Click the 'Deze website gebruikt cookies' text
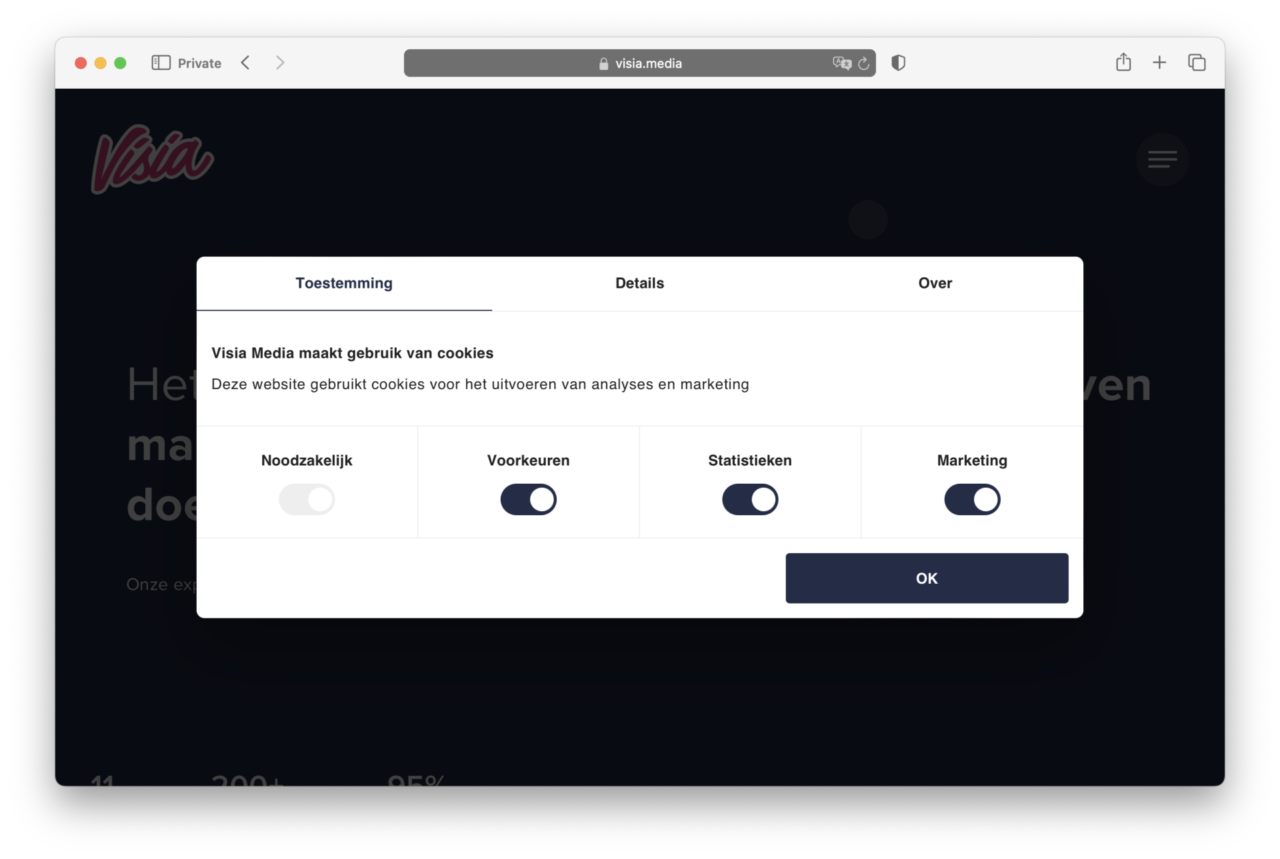1280x859 pixels. tap(480, 384)
